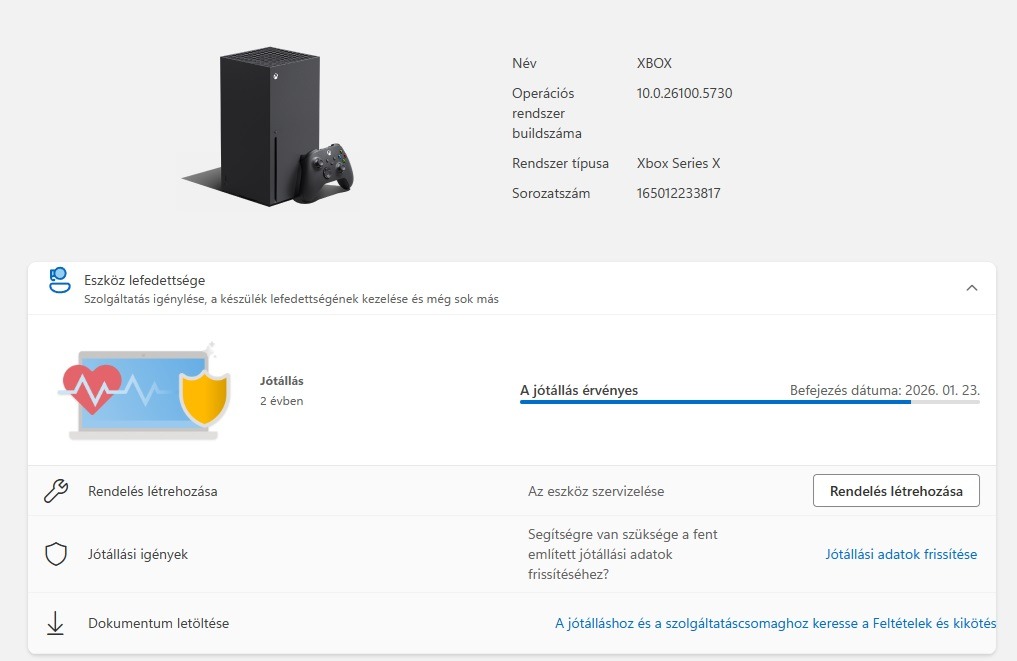Click the 2 évben warranty duration text
This screenshot has width=1017, height=661.
(281, 401)
